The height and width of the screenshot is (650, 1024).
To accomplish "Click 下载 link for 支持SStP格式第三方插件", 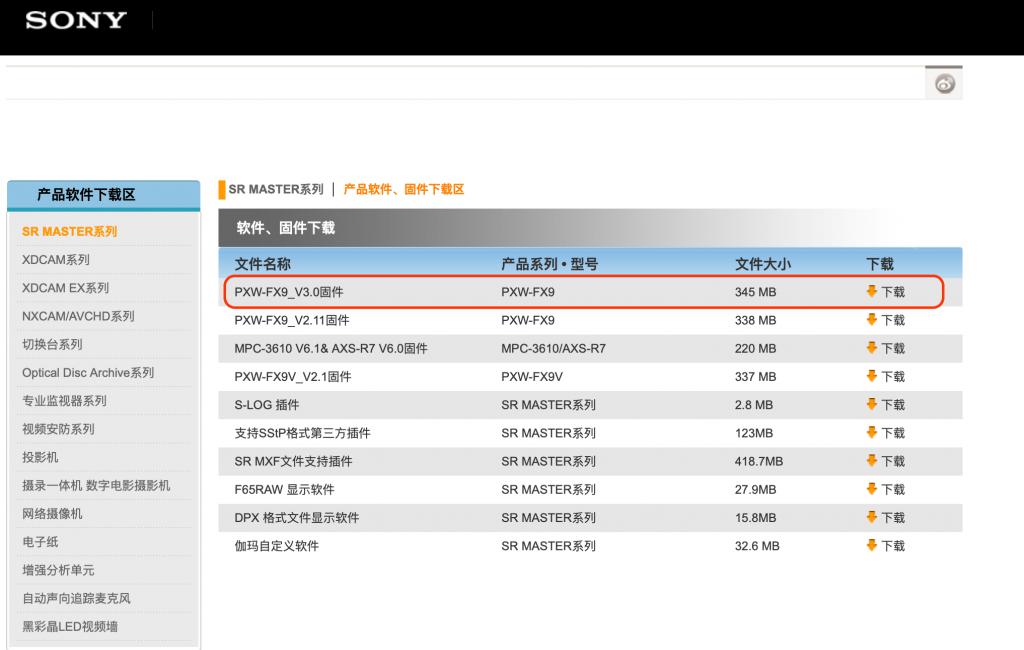I will coord(893,433).
